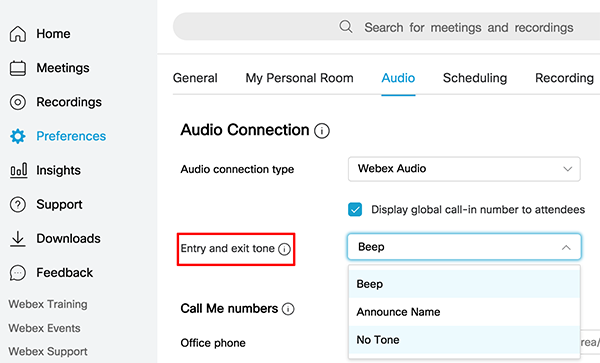Screen dimensions: 600x363
Task: Open Preferences label in sidebar
Action: (x=71, y=136)
